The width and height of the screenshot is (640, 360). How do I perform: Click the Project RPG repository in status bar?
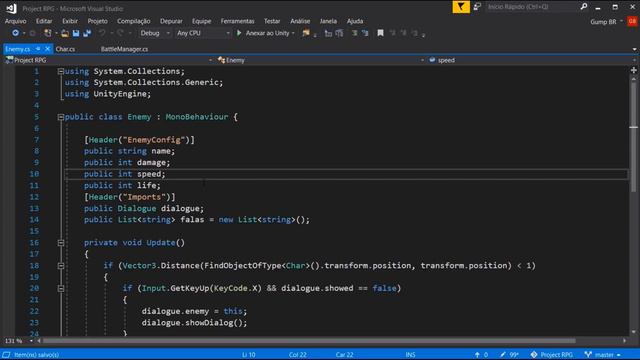coord(551,355)
